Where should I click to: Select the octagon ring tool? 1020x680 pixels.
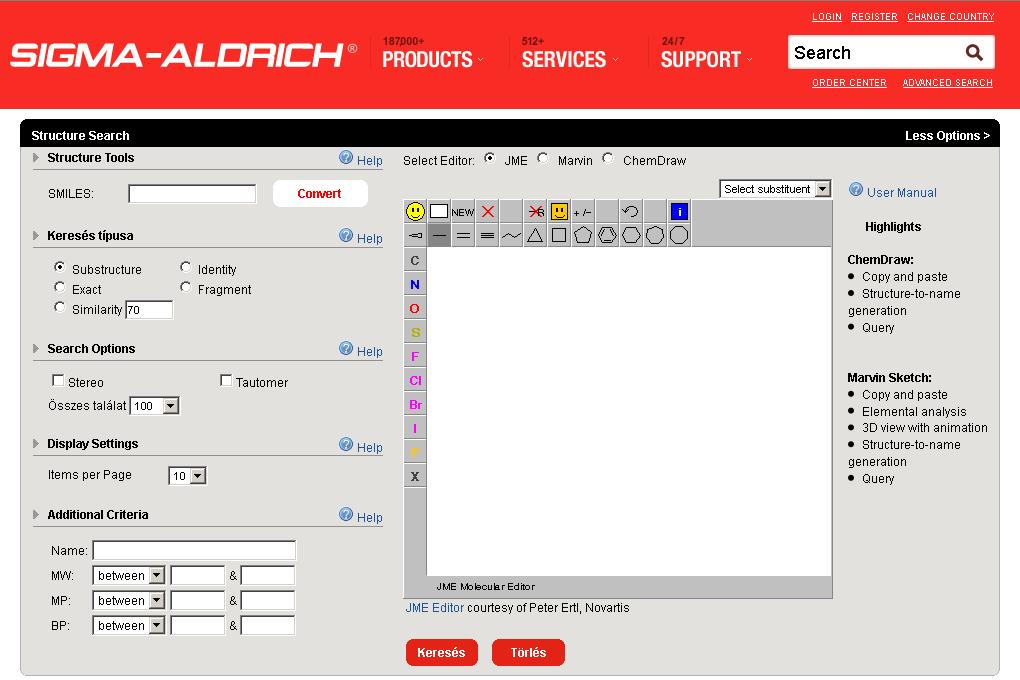tap(679, 236)
